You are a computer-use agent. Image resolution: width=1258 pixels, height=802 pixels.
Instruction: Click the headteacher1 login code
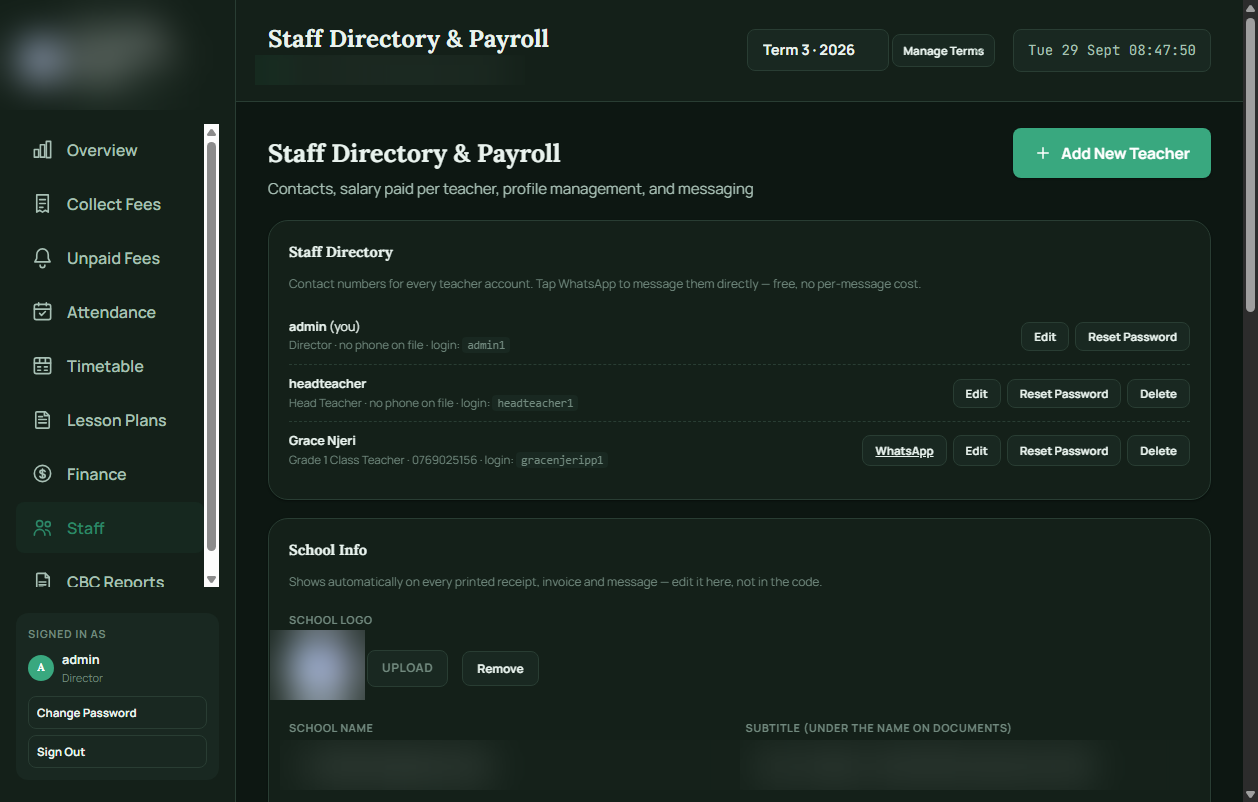point(535,403)
